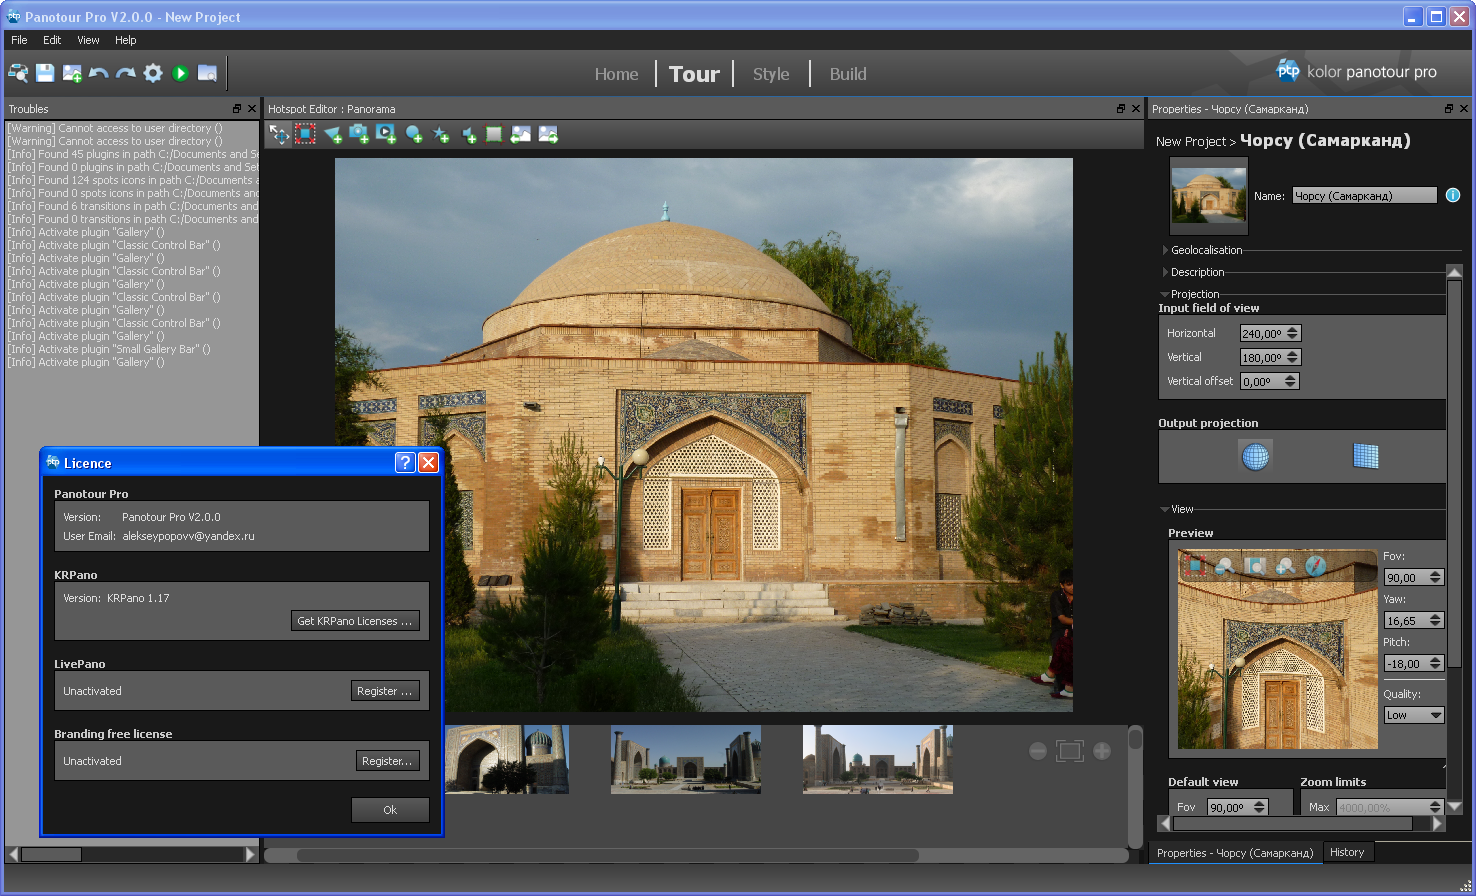
Task: Click the Name field showing Чорсу (Самарканд)
Action: [x=1365, y=196]
